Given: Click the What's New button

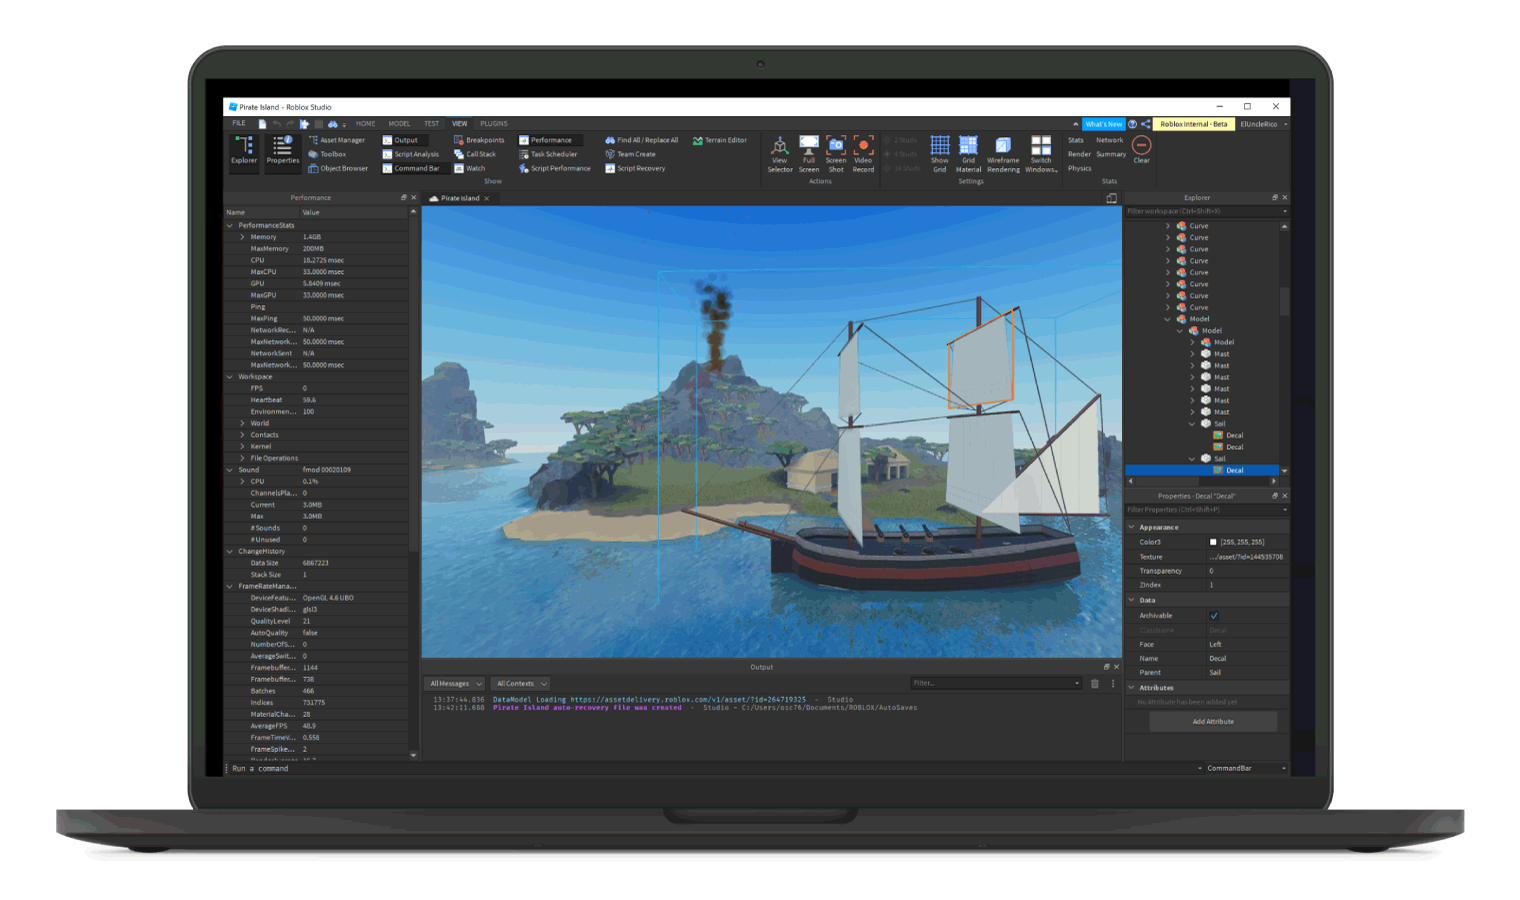Looking at the screenshot, I should (1103, 124).
